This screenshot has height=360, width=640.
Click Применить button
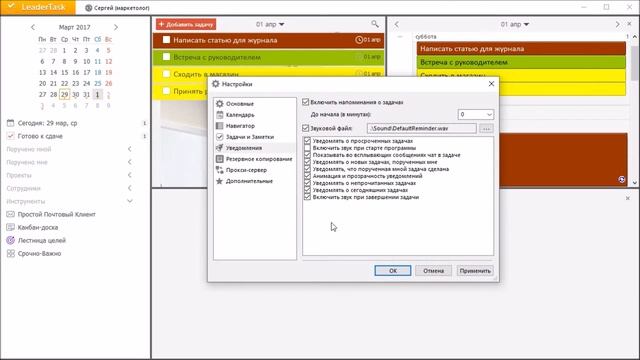pyautogui.click(x=475, y=271)
